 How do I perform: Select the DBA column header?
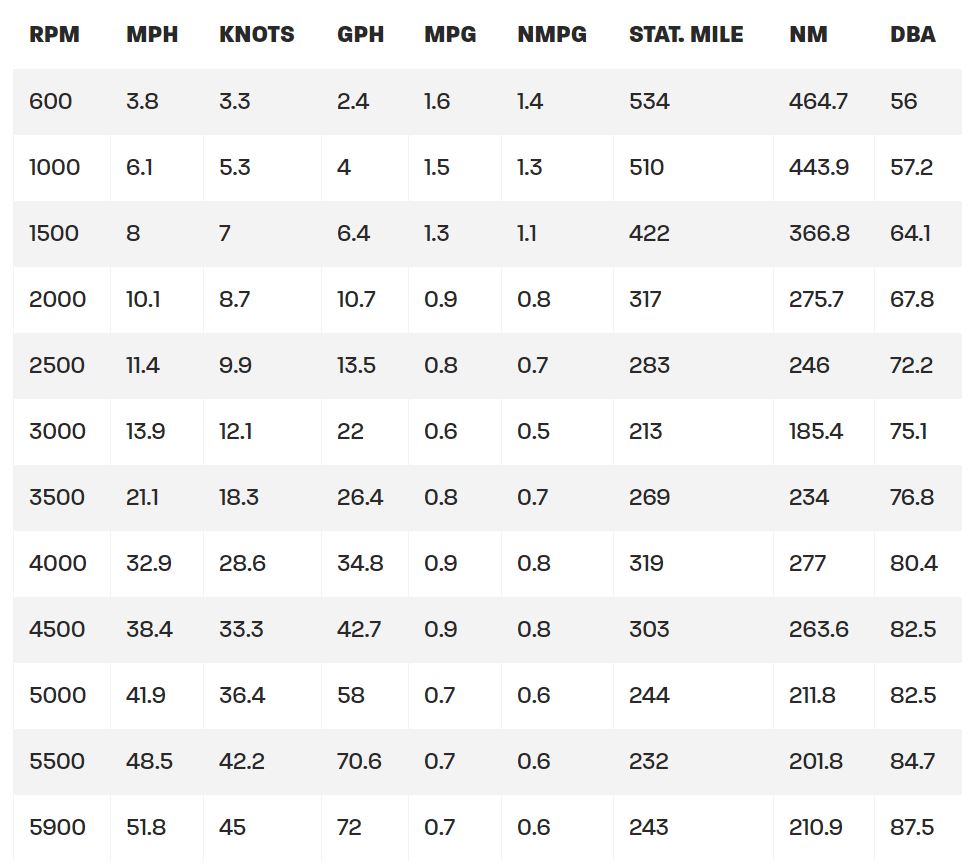[913, 35]
